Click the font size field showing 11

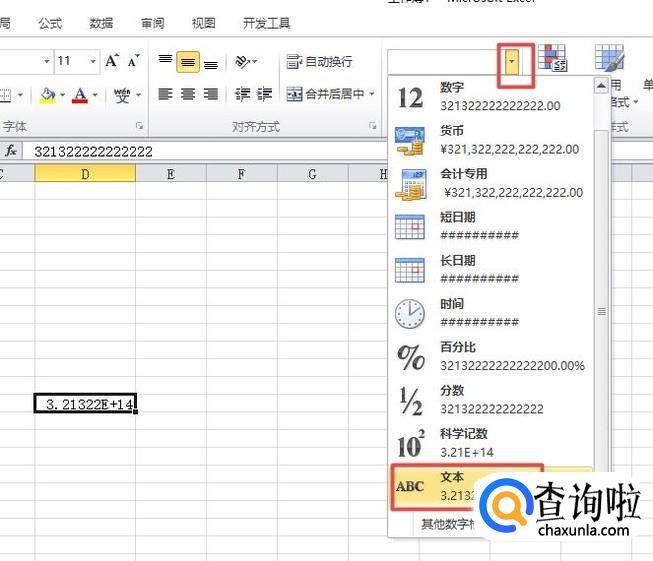point(71,61)
